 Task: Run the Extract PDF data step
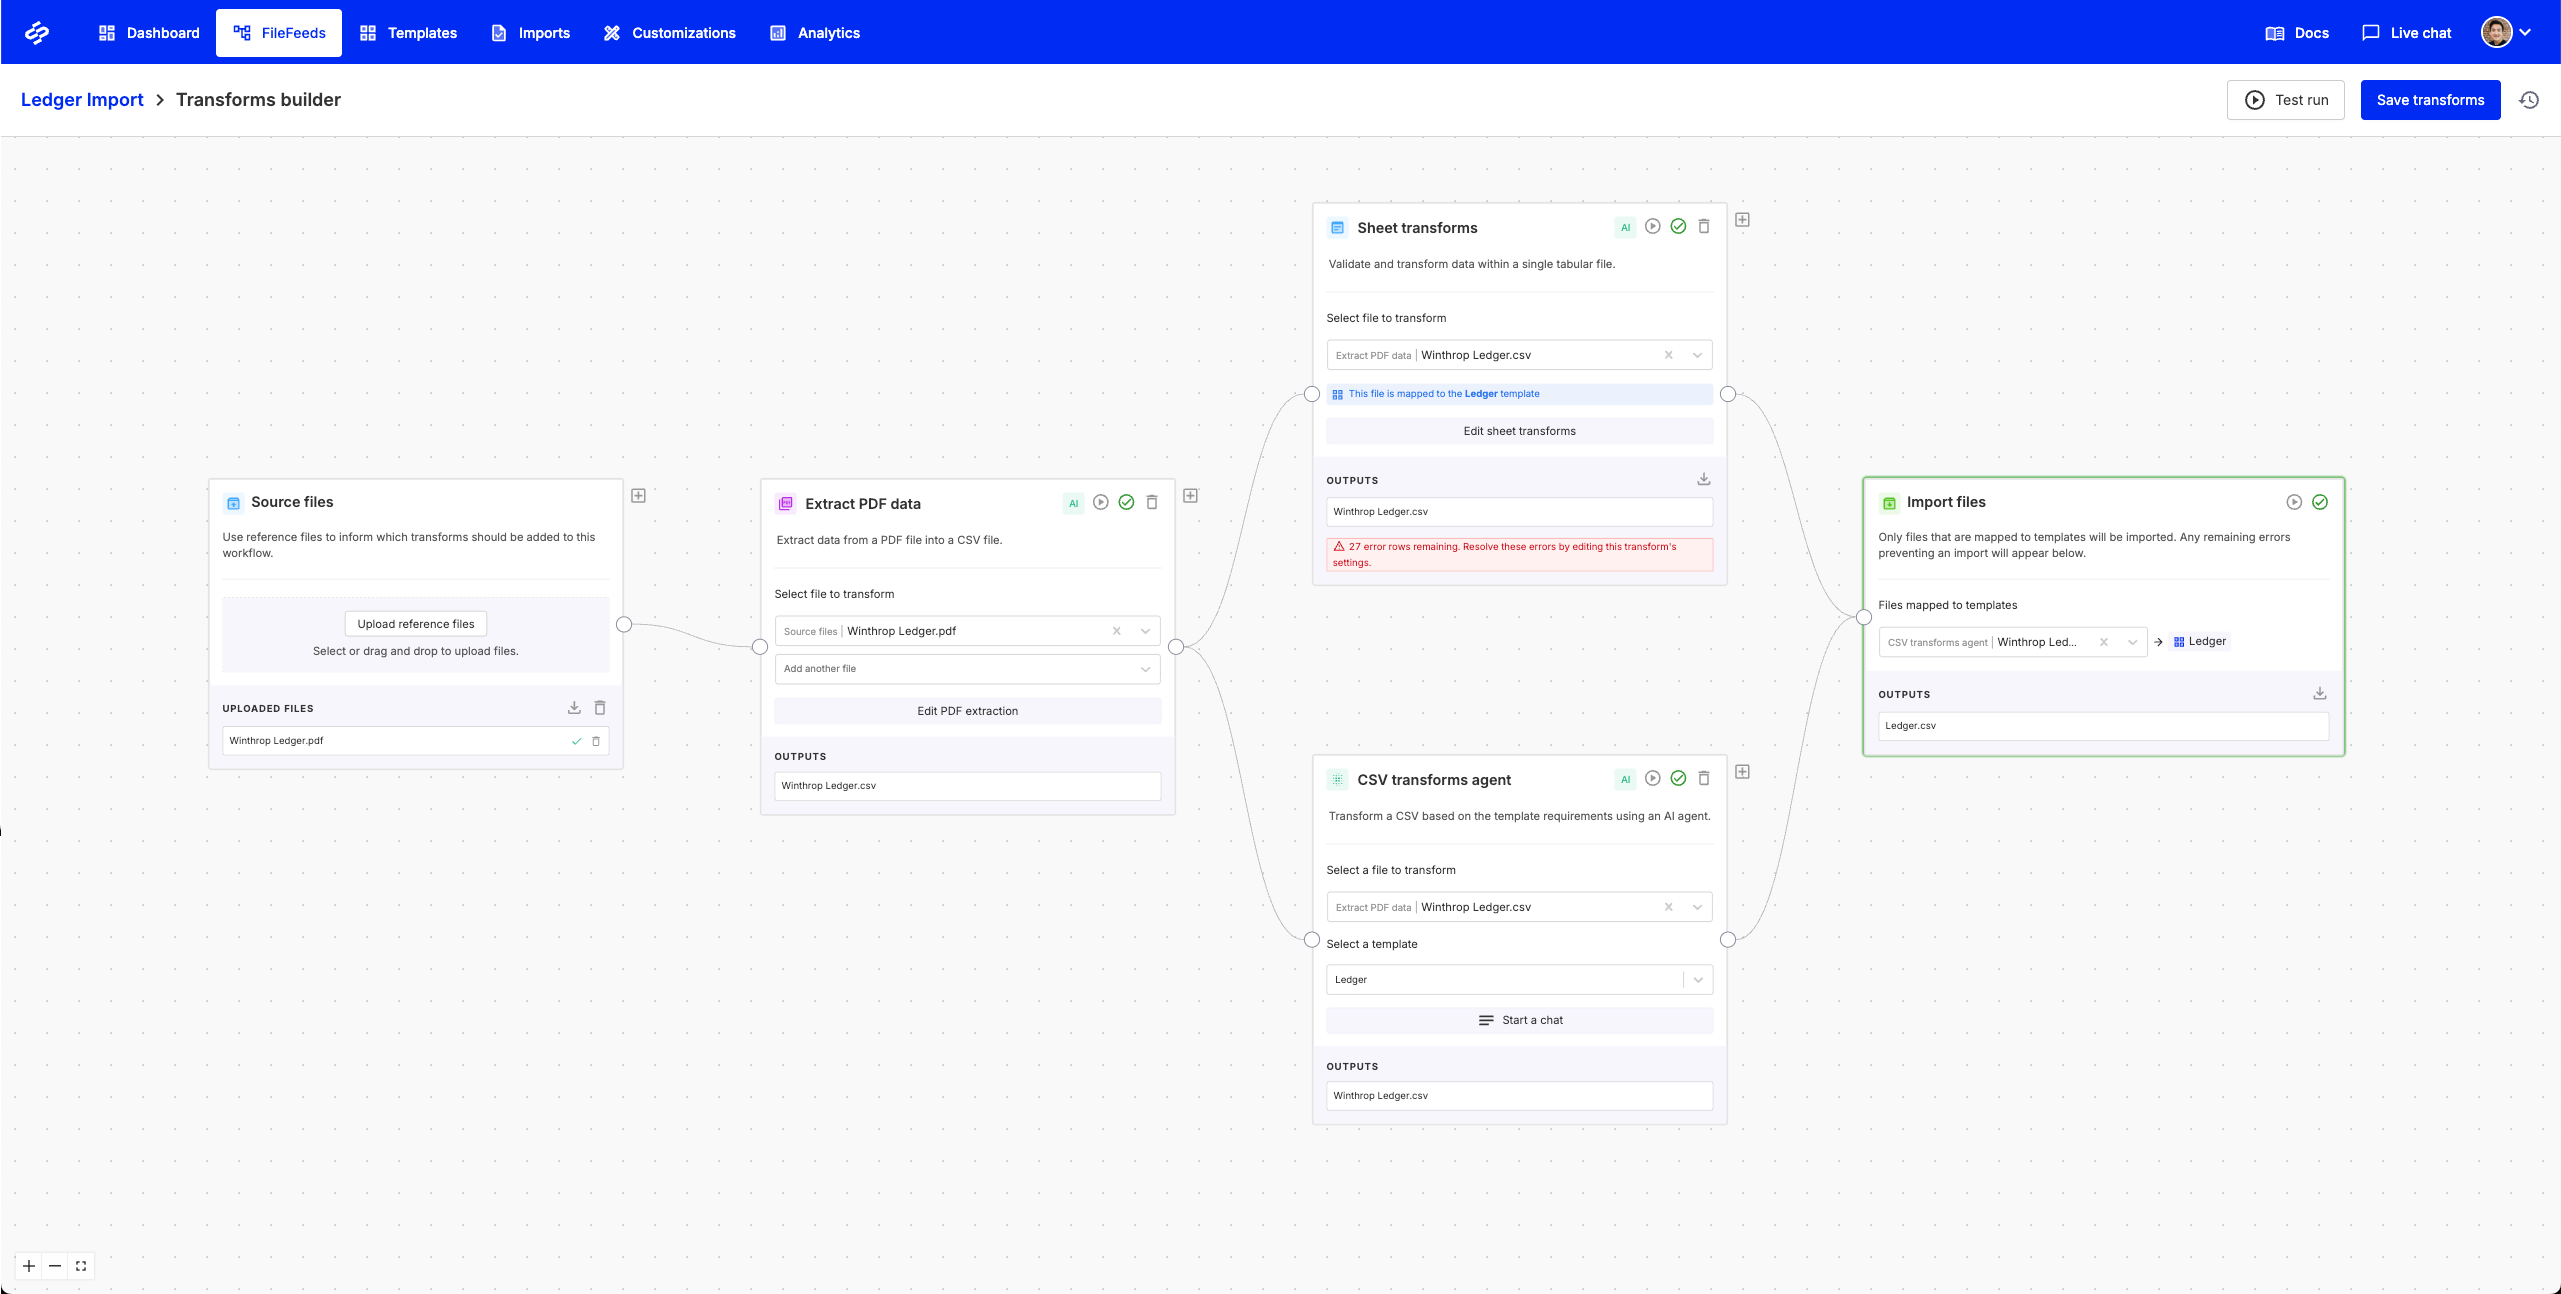coord(1100,503)
